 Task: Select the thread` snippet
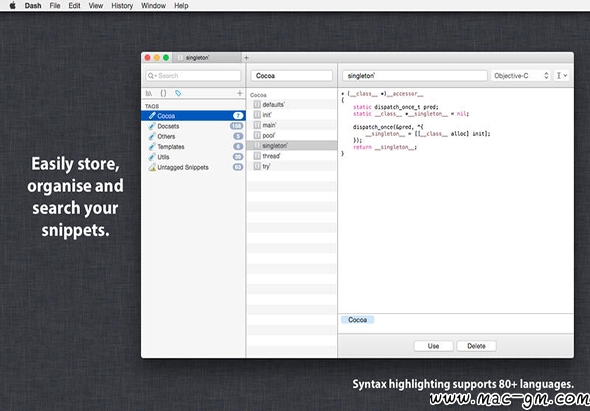coord(292,156)
